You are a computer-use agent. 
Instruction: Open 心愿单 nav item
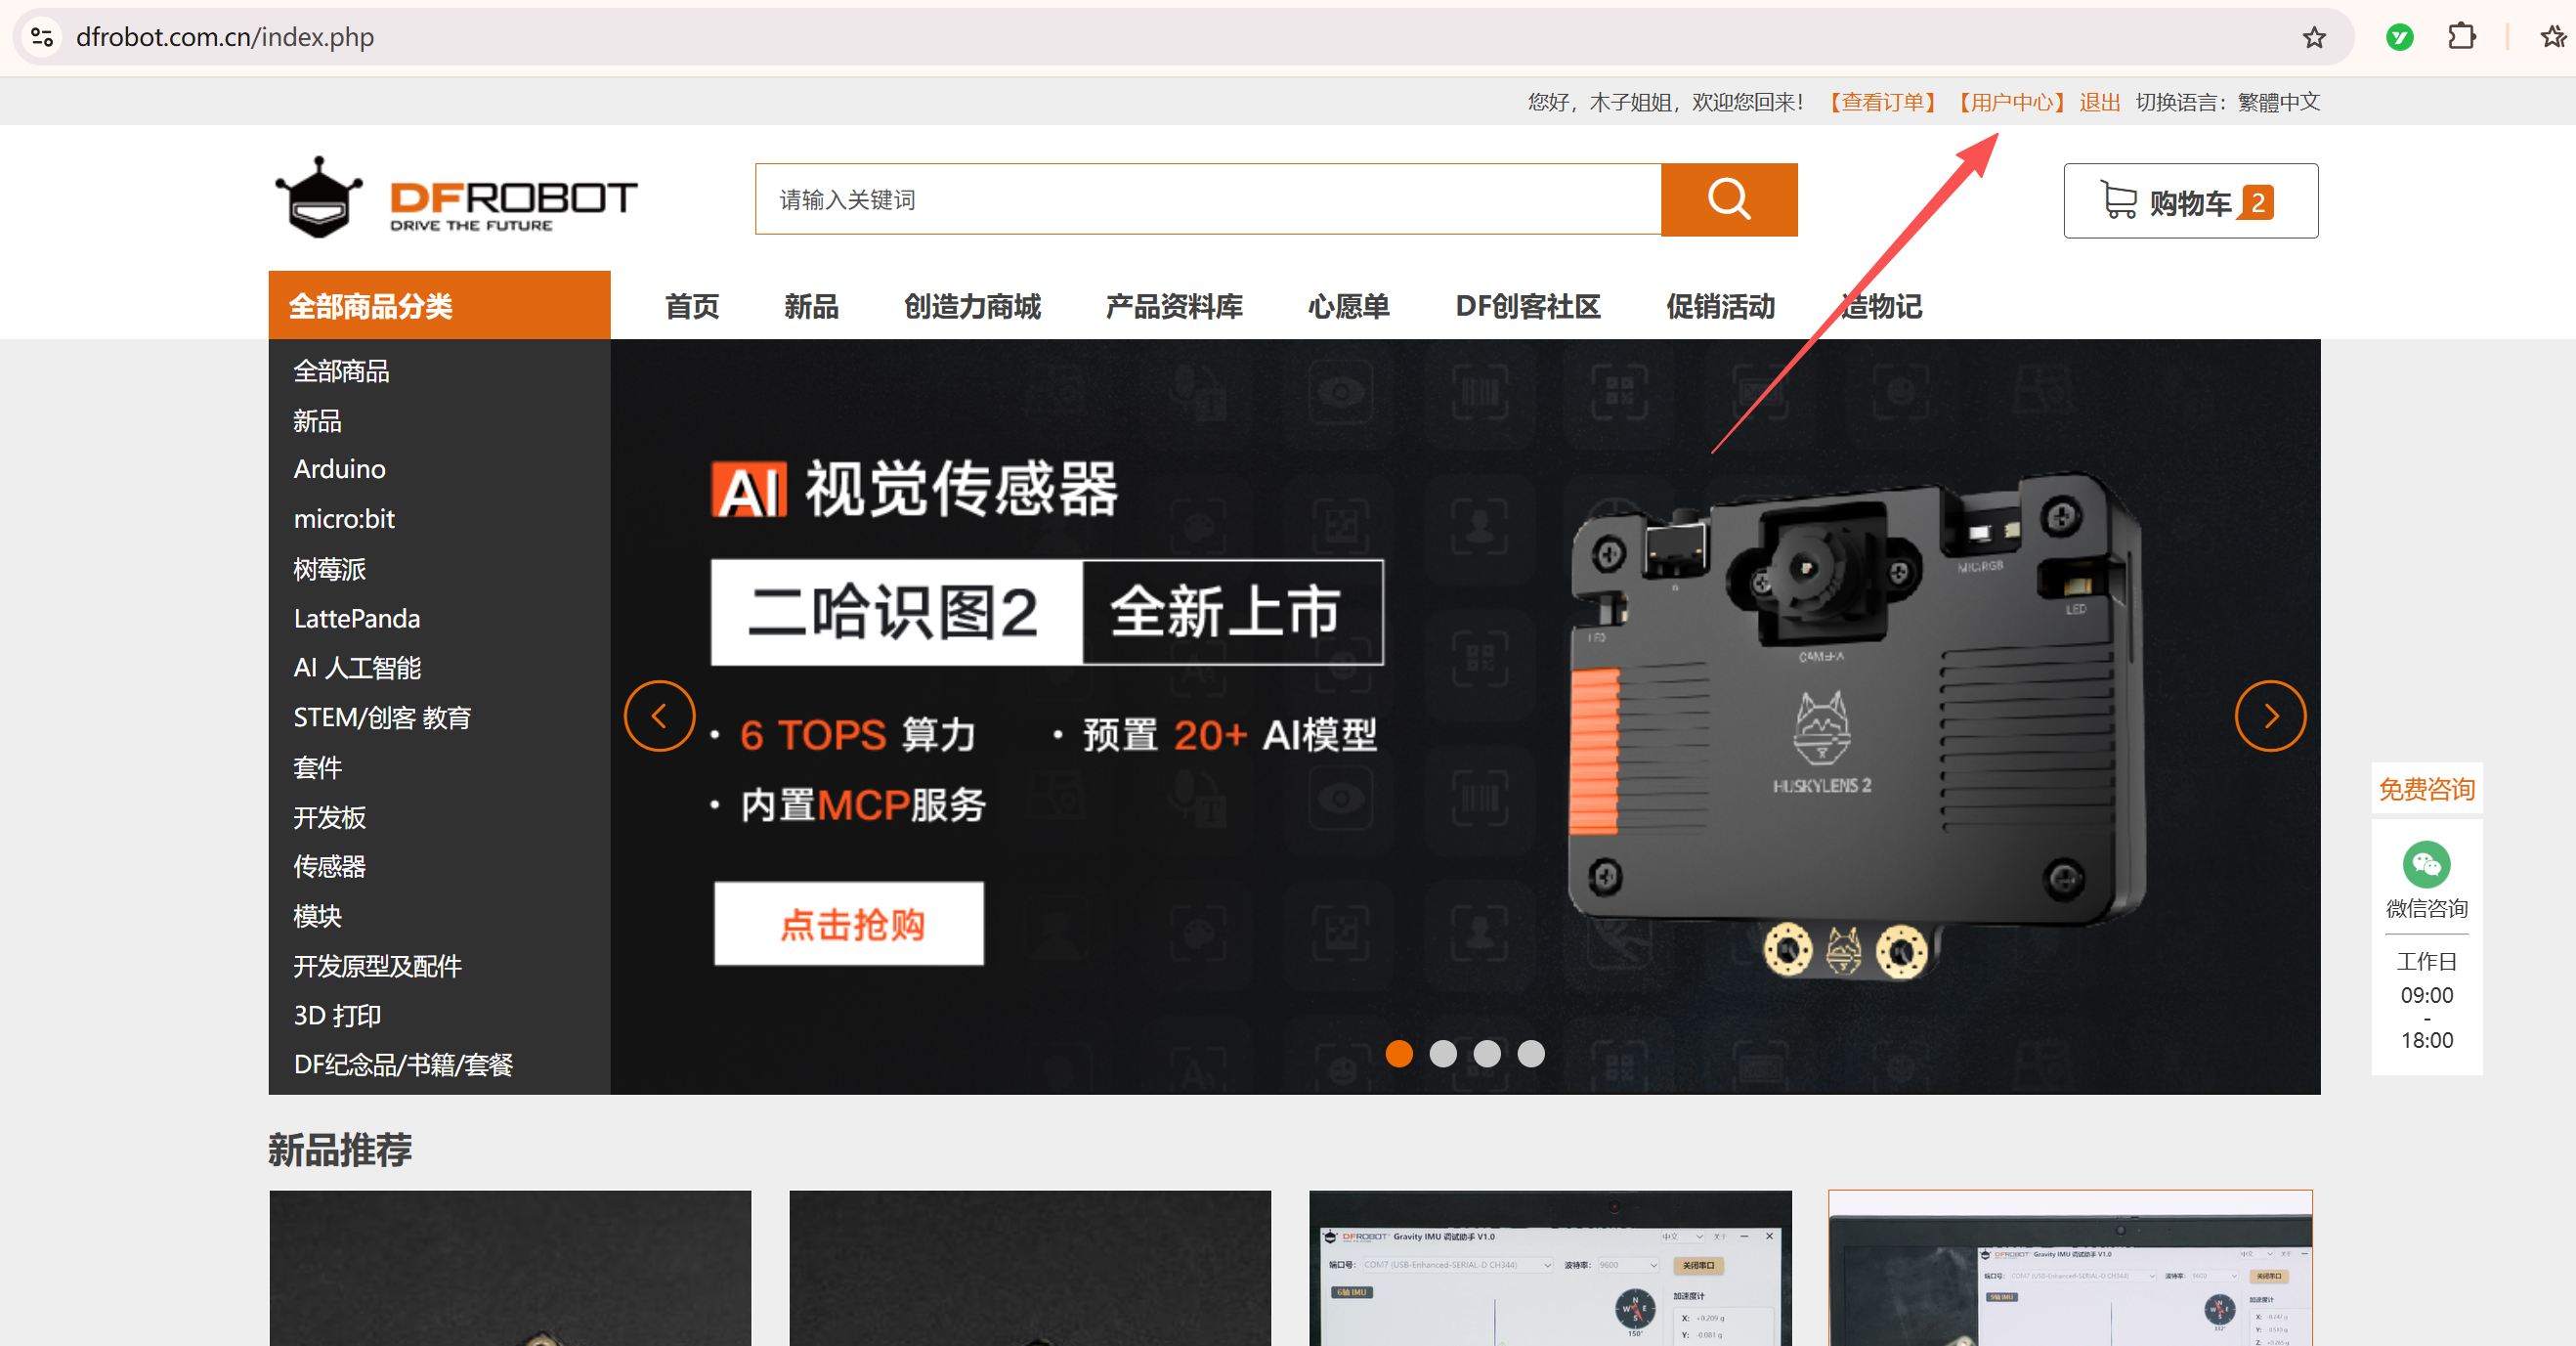coord(1349,306)
